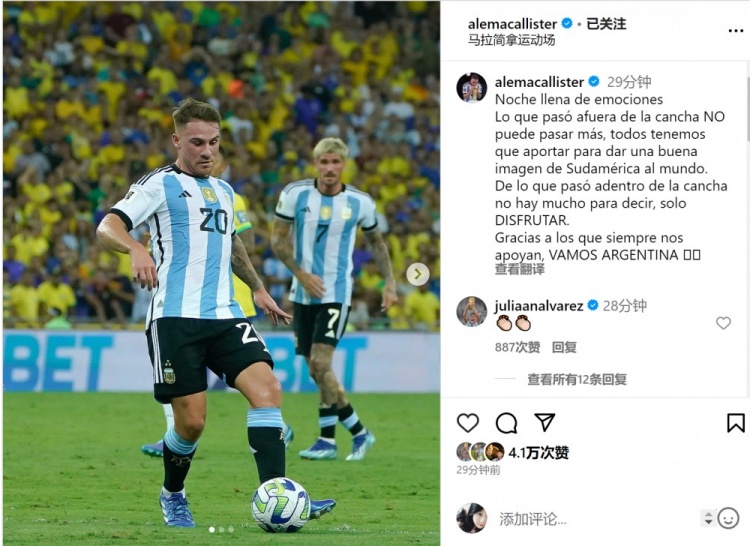This screenshot has width=750, height=546.
Task: Open the comment bubble icon
Action: (506, 423)
